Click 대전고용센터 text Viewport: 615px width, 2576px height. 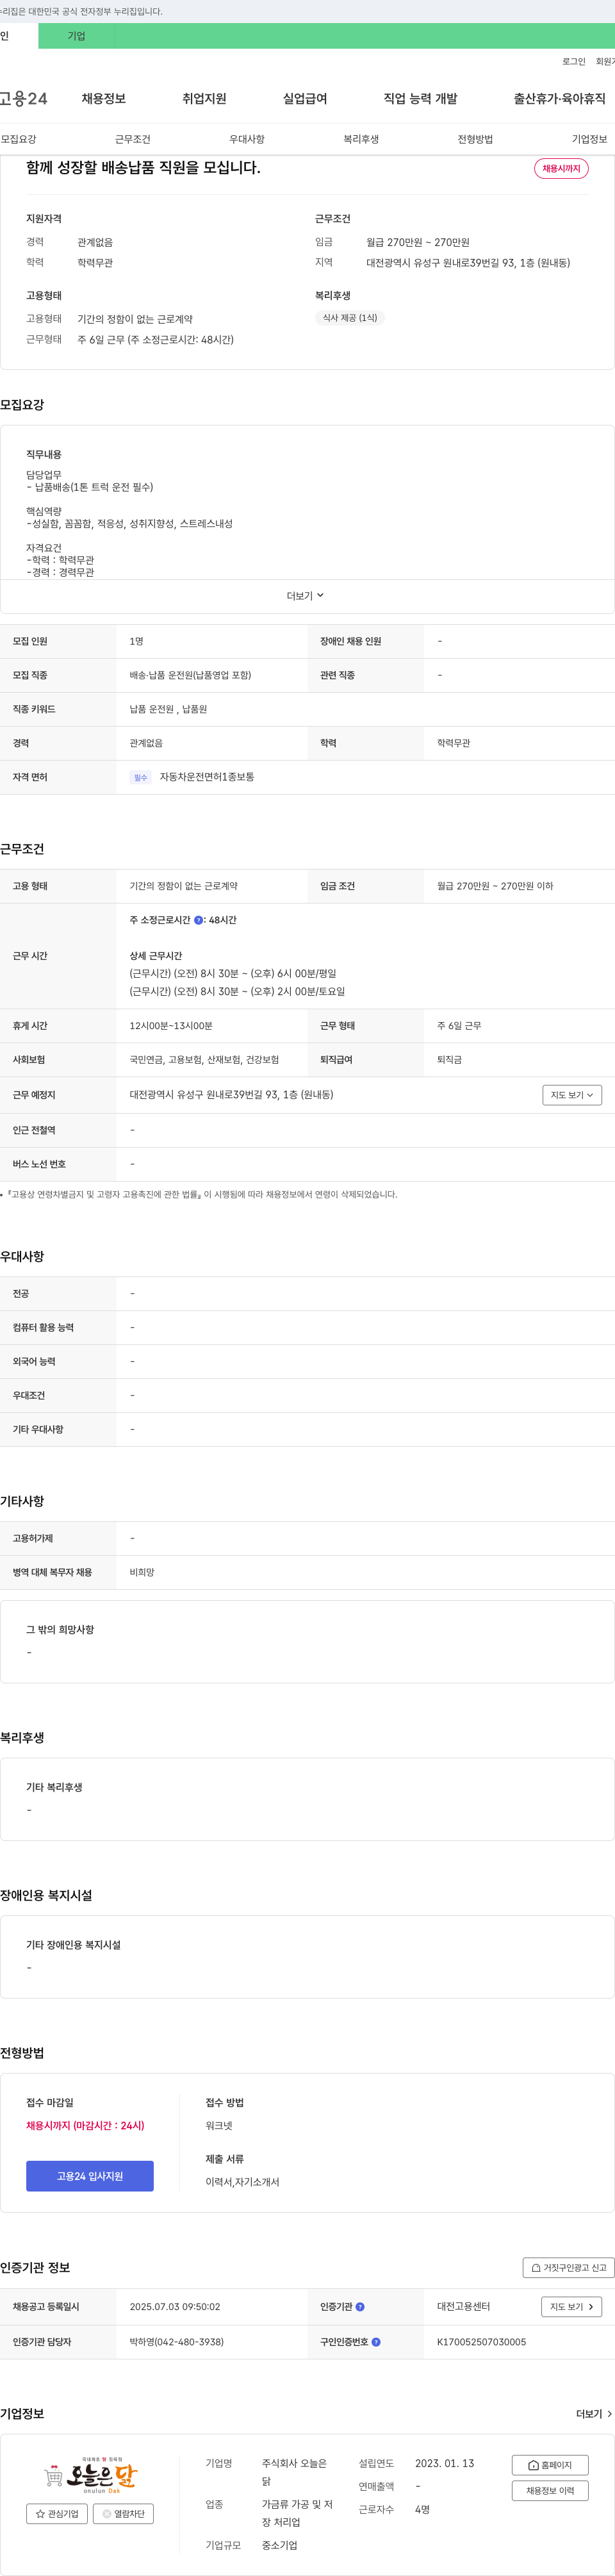(x=463, y=2306)
